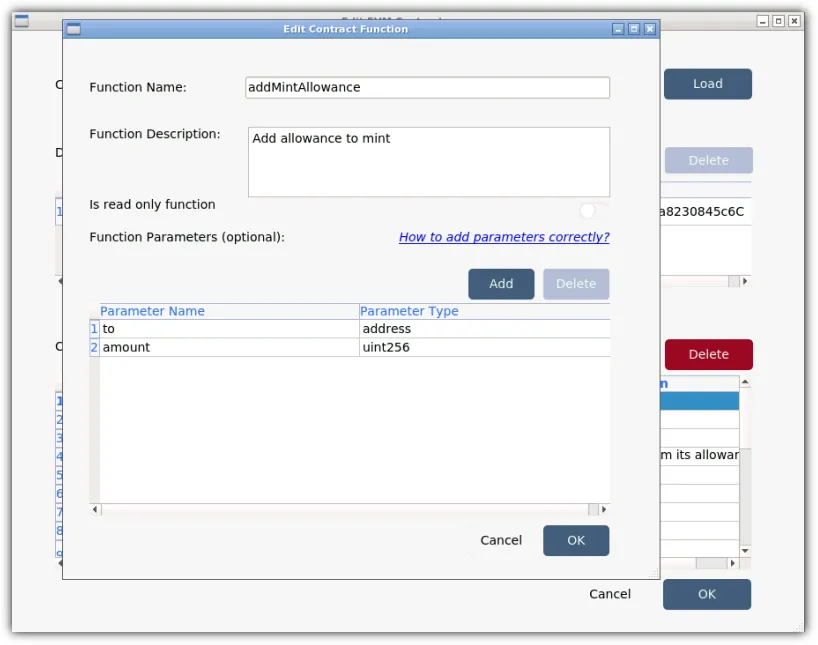Add a new function parameter
This screenshot has height=645, width=818.
click(x=501, y=284)
